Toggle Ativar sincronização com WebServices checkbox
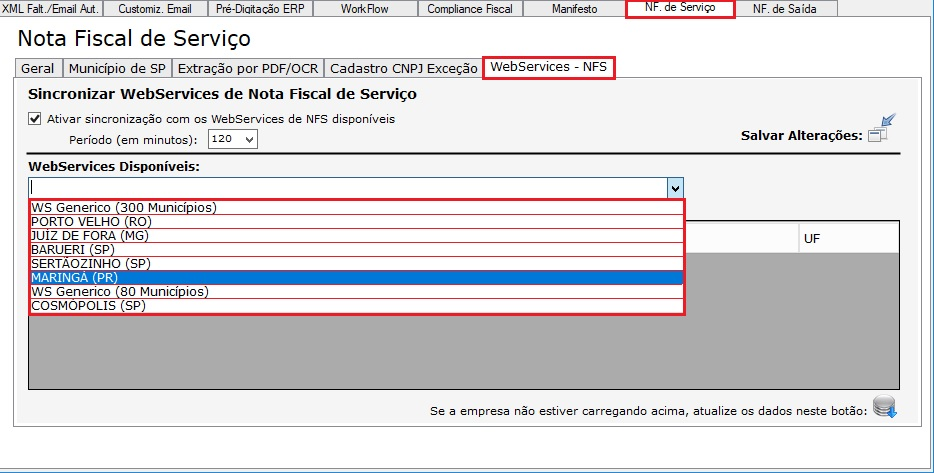 pyautogui.click(x=35, y=119)
